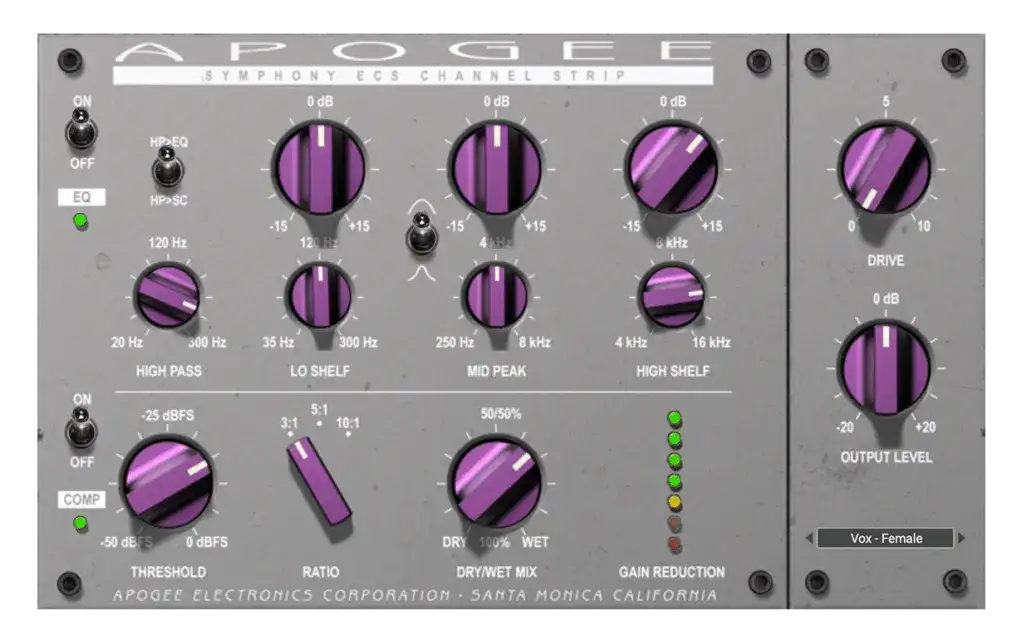This screenshot has width=1019, height=644.
Task: Click the MID PEAK label
Action: coord(497,371)
